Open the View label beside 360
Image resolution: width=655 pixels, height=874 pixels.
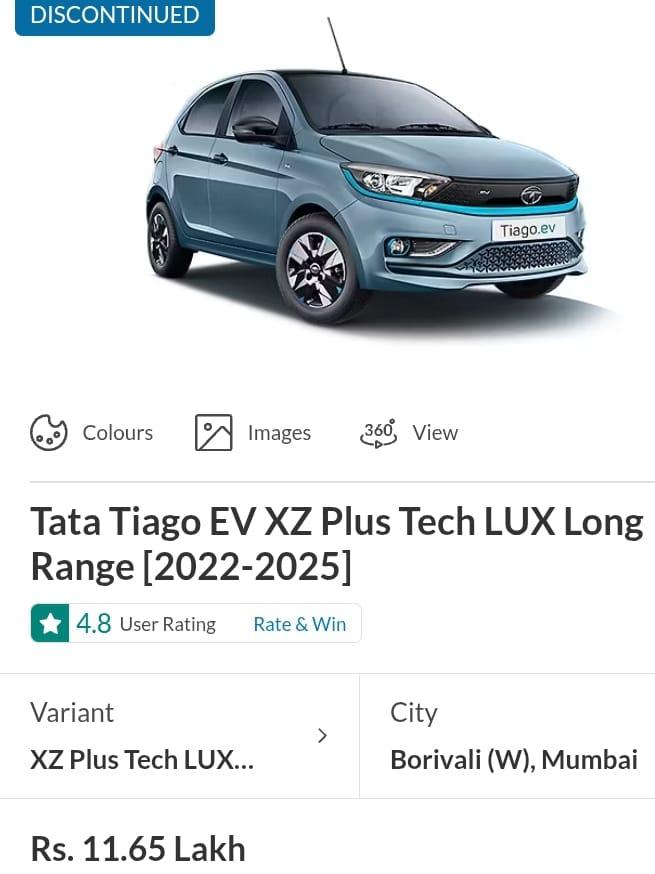click(x=435, y=433)
